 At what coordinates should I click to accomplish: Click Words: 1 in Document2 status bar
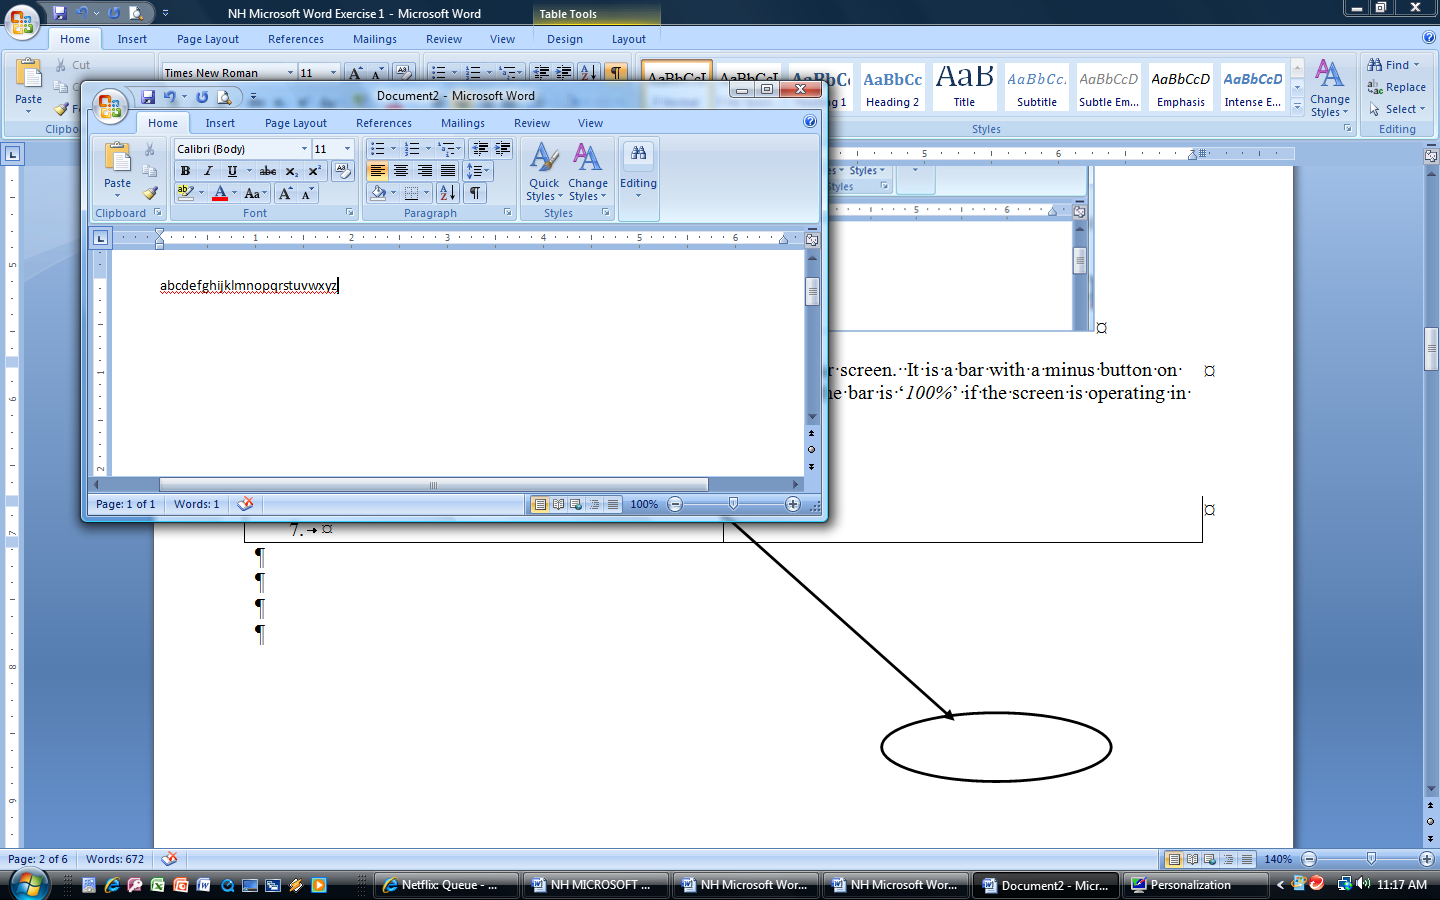tap(196, 504)
